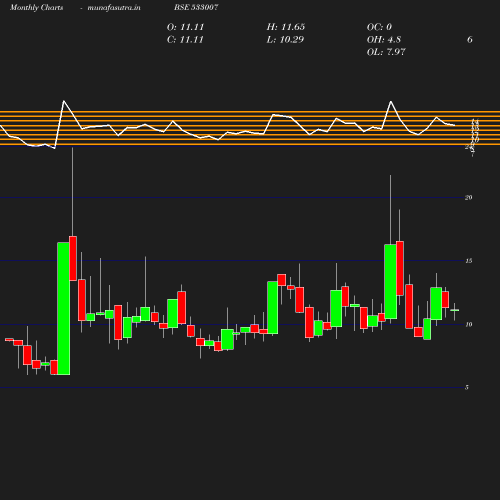The height and width of the screenshot is (500, 500).
Task: Click the '20' price axis label
Action: pos(469,198)
